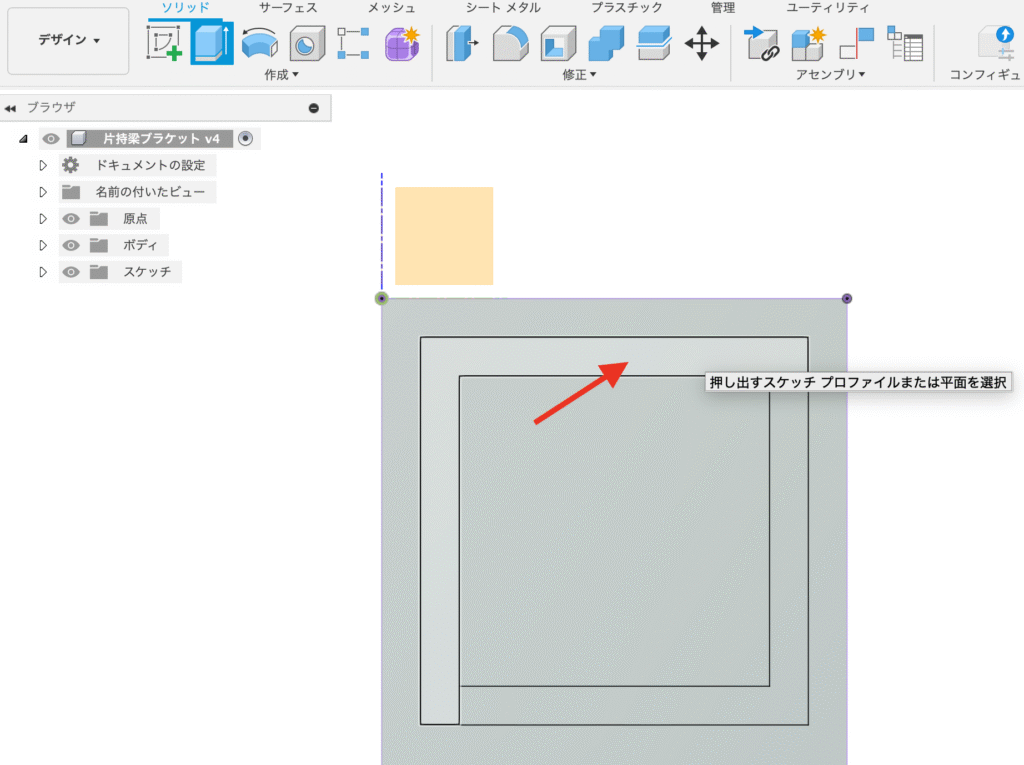This screenshot has height=765, width=1024.
Task: Hide the ボディ folder with its eye icon
Action: [71, 246]
